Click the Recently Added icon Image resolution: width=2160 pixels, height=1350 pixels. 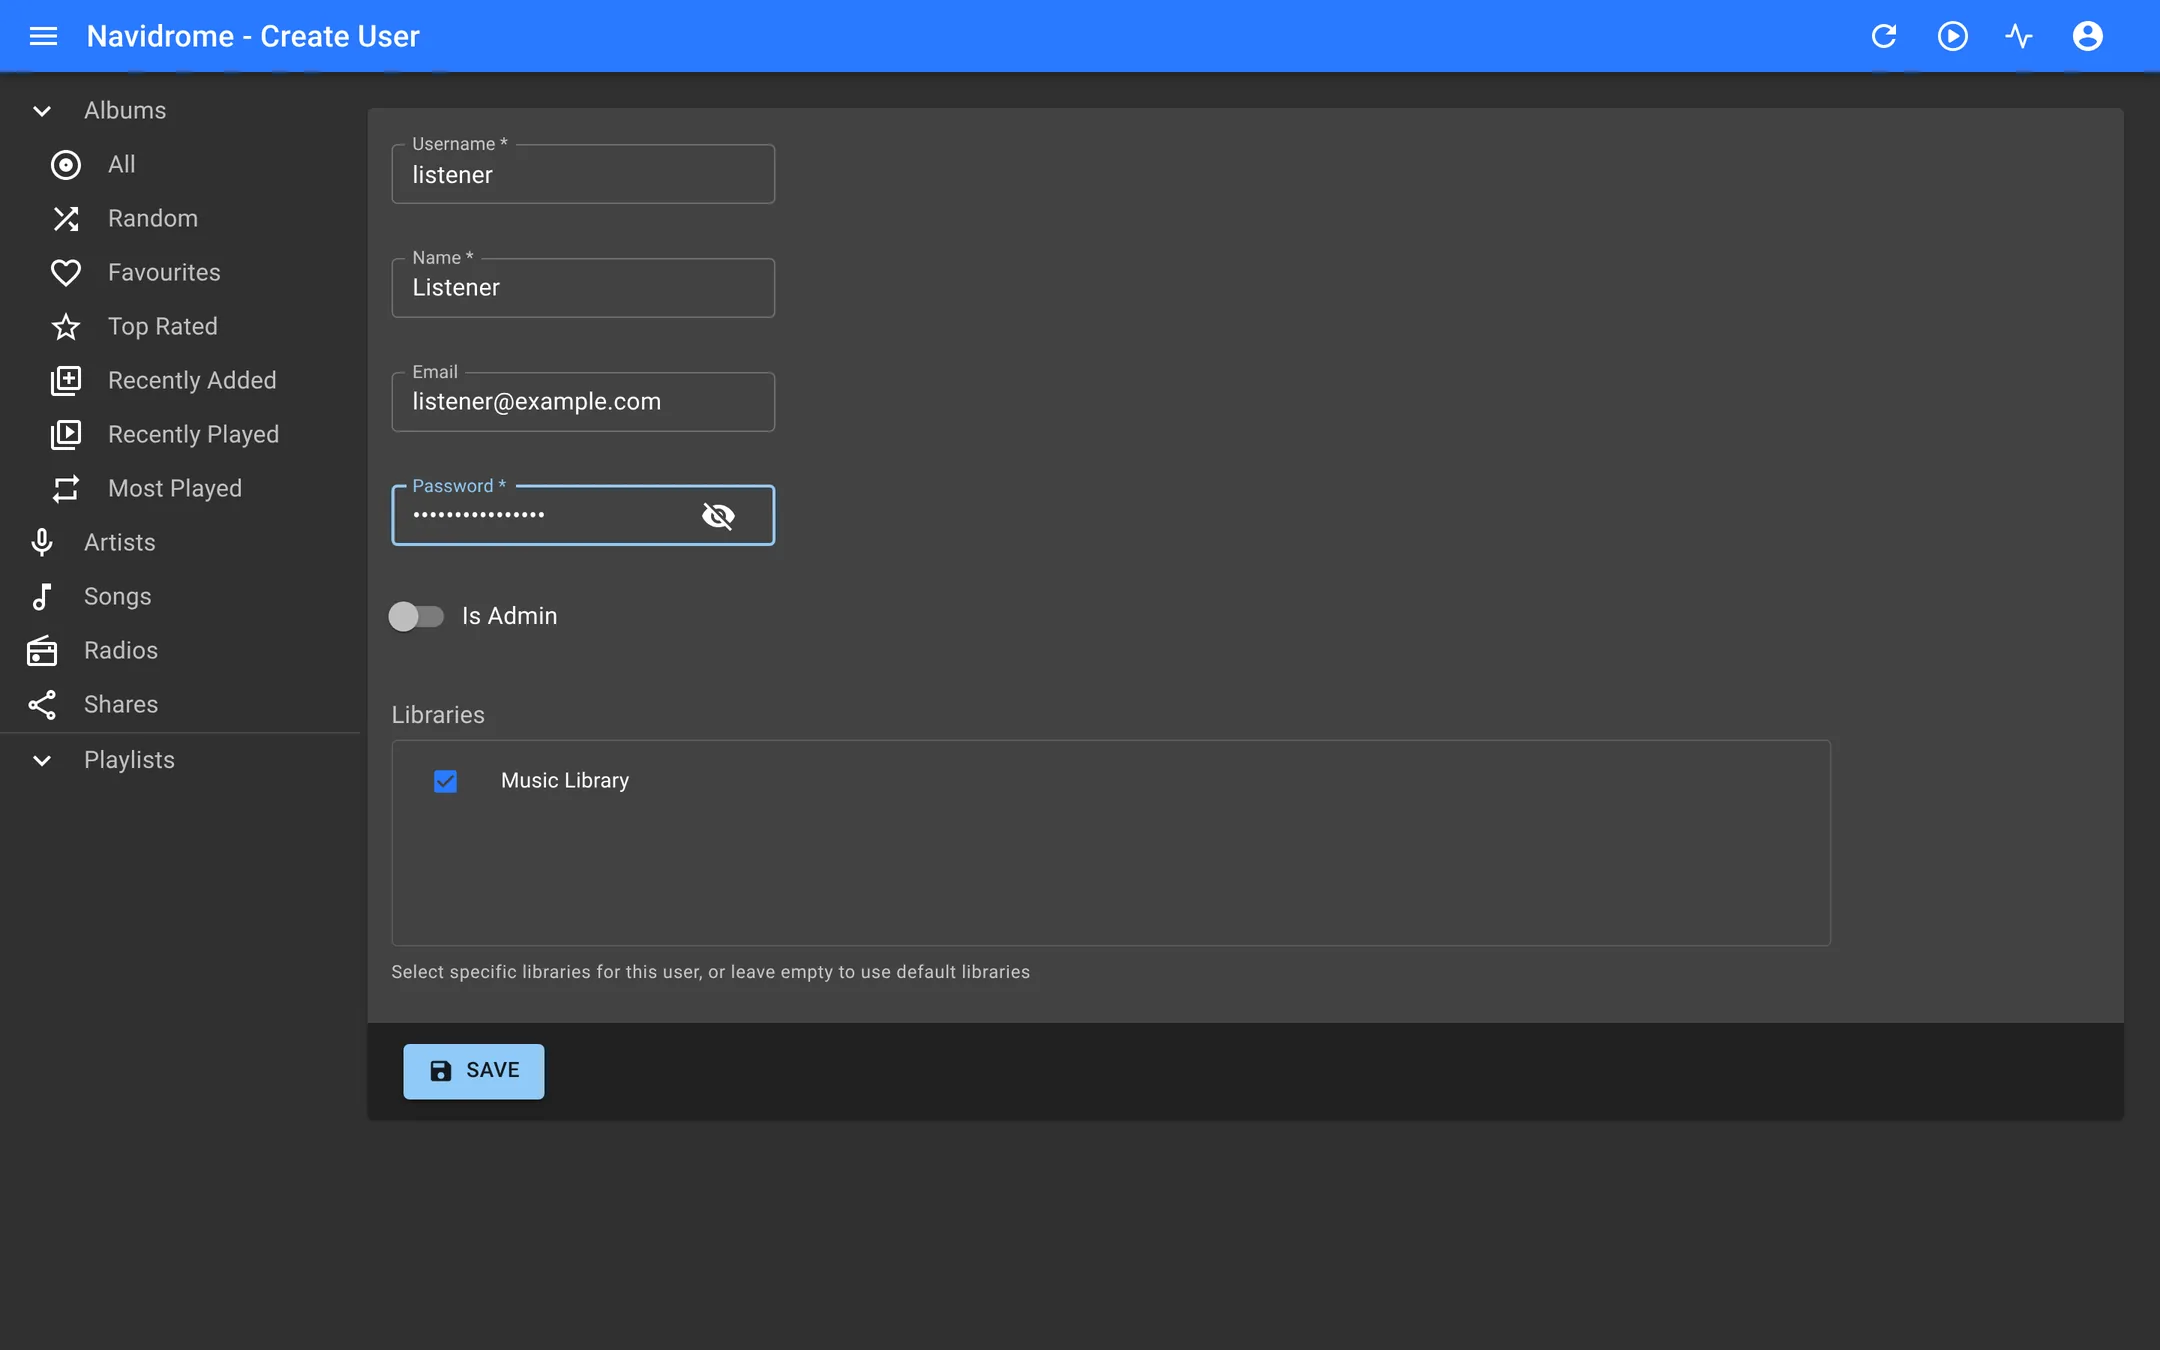coord(66,381)
